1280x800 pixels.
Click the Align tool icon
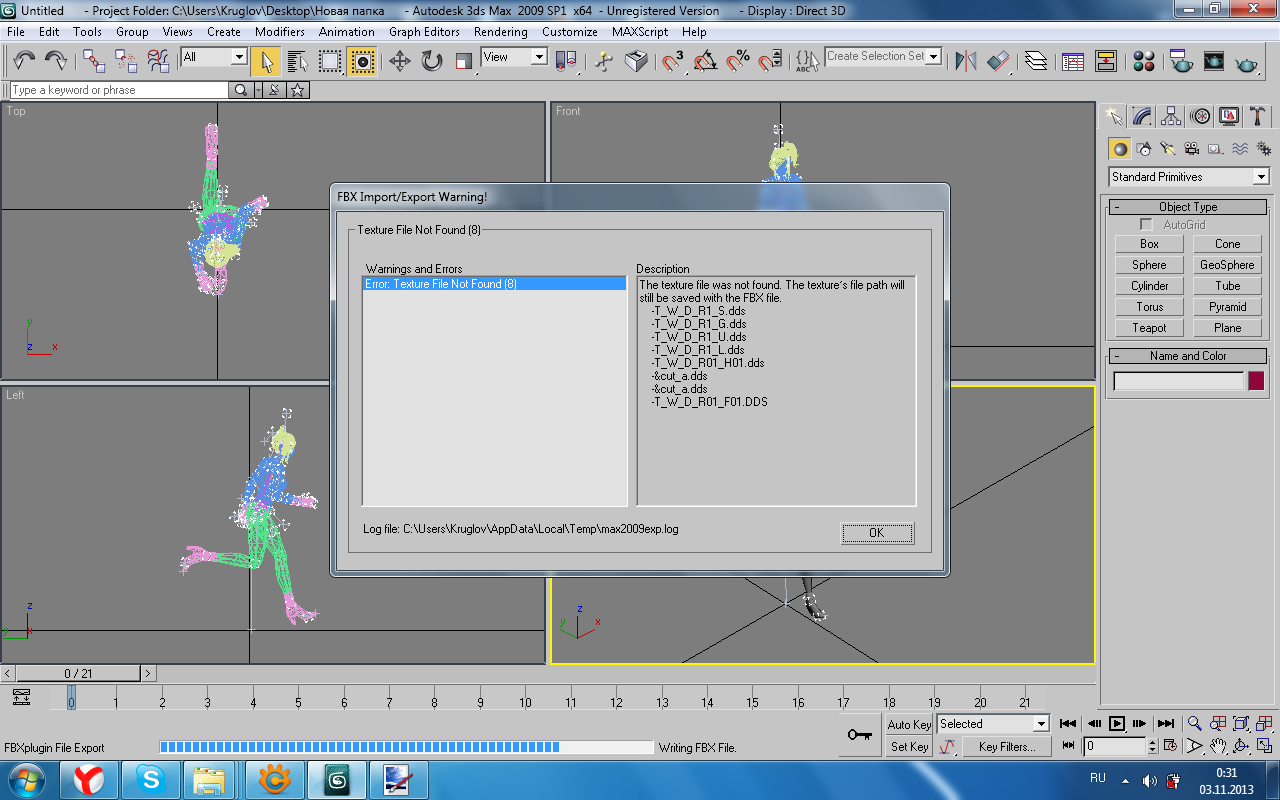click(998, 61)
